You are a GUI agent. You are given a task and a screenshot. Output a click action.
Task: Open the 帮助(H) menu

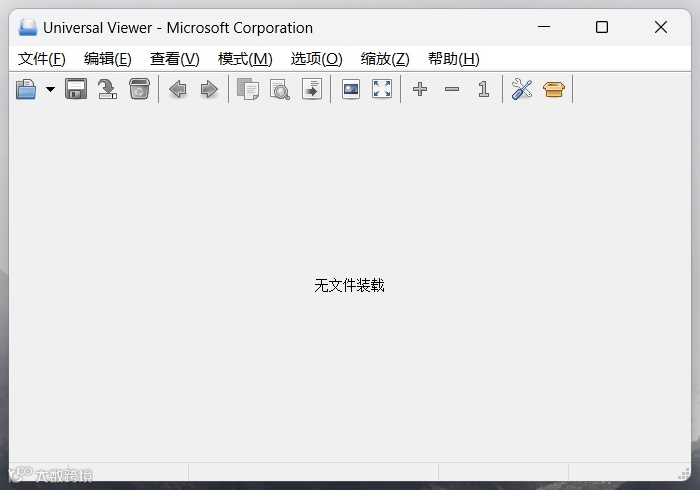click(x=454, y=59)
